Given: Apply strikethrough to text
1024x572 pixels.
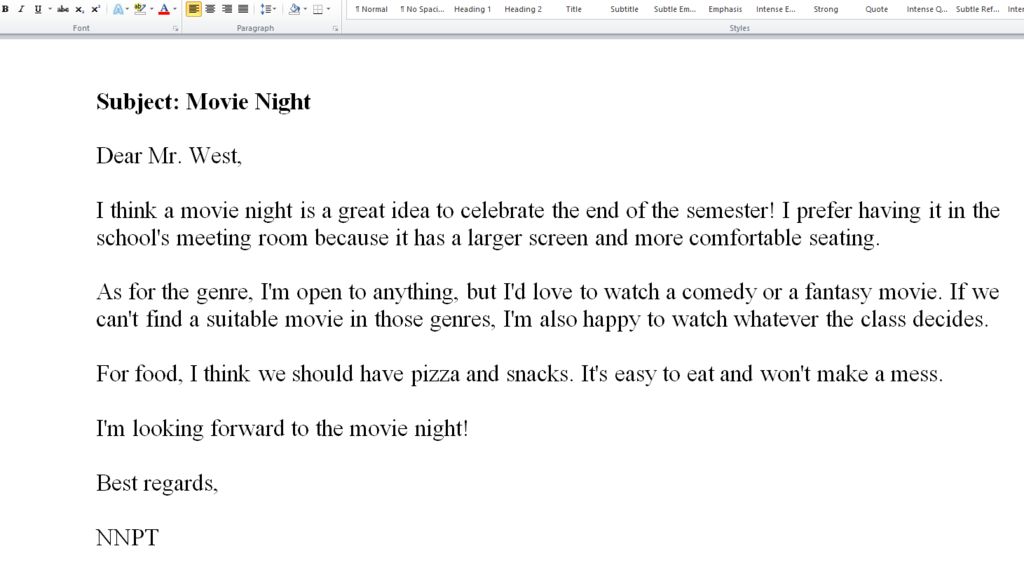Looking at the screenshot, I should pyautogui.click(x=63, y=9).
